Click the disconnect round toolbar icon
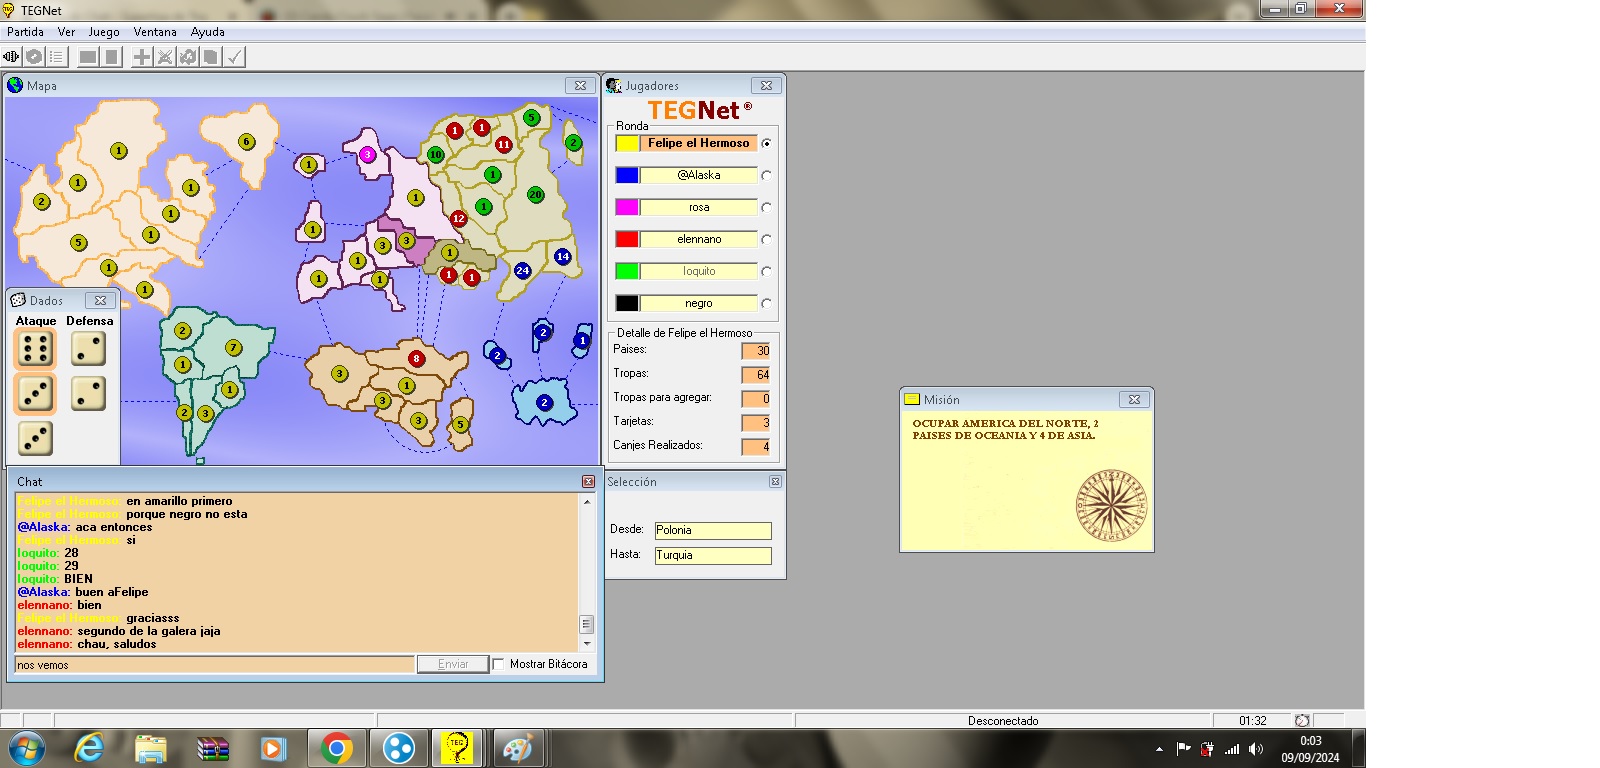This screenshot has width=1600, height=768. [34, 57]
